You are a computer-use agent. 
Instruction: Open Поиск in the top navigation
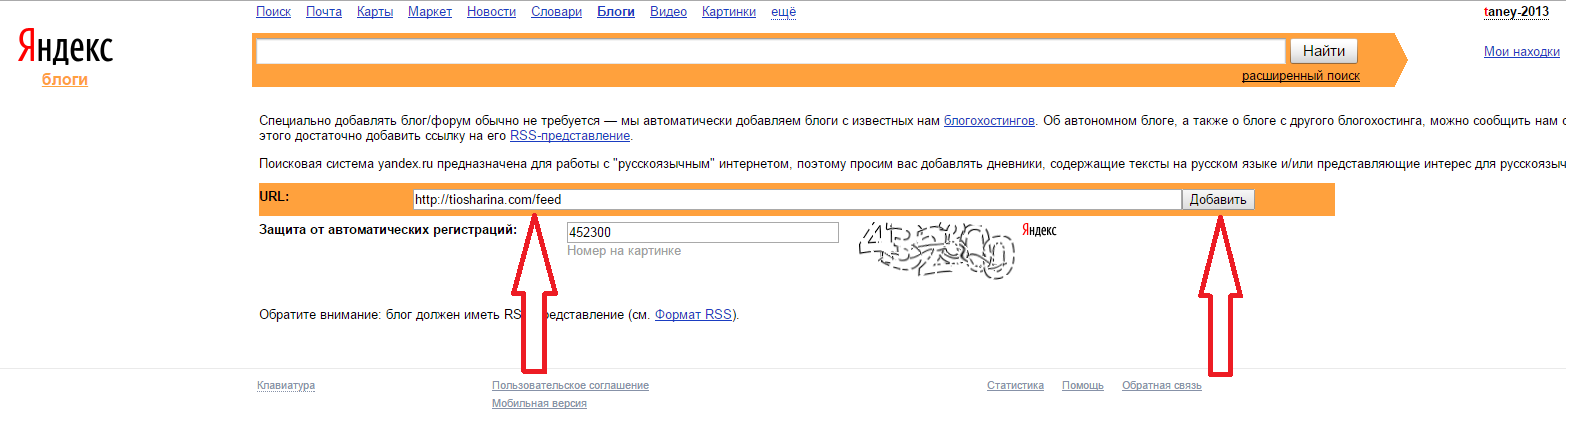(x=273, y=12)
